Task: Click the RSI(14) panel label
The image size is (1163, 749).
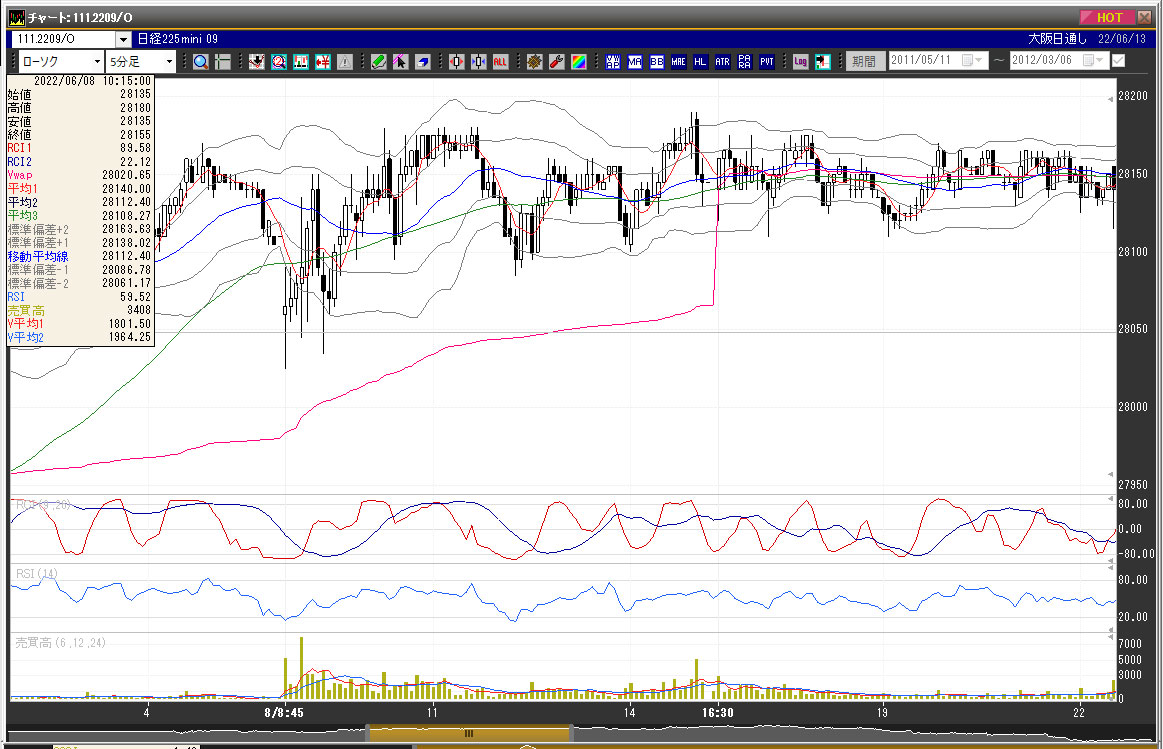Action: coord(36,573)
